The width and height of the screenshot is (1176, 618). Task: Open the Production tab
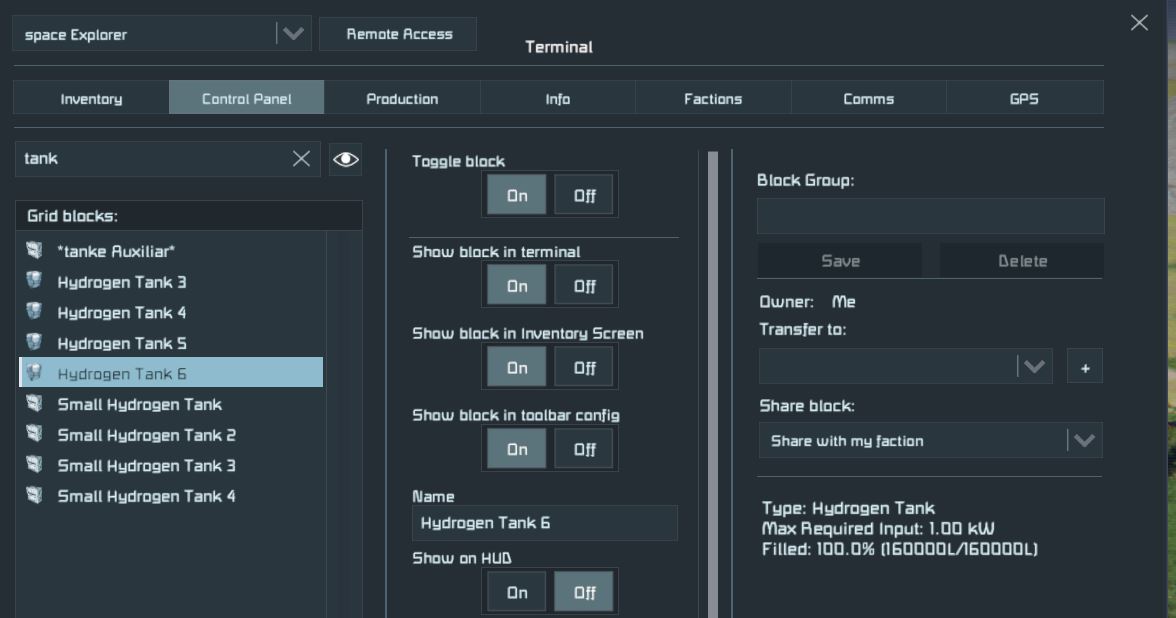tap(402, 98)
